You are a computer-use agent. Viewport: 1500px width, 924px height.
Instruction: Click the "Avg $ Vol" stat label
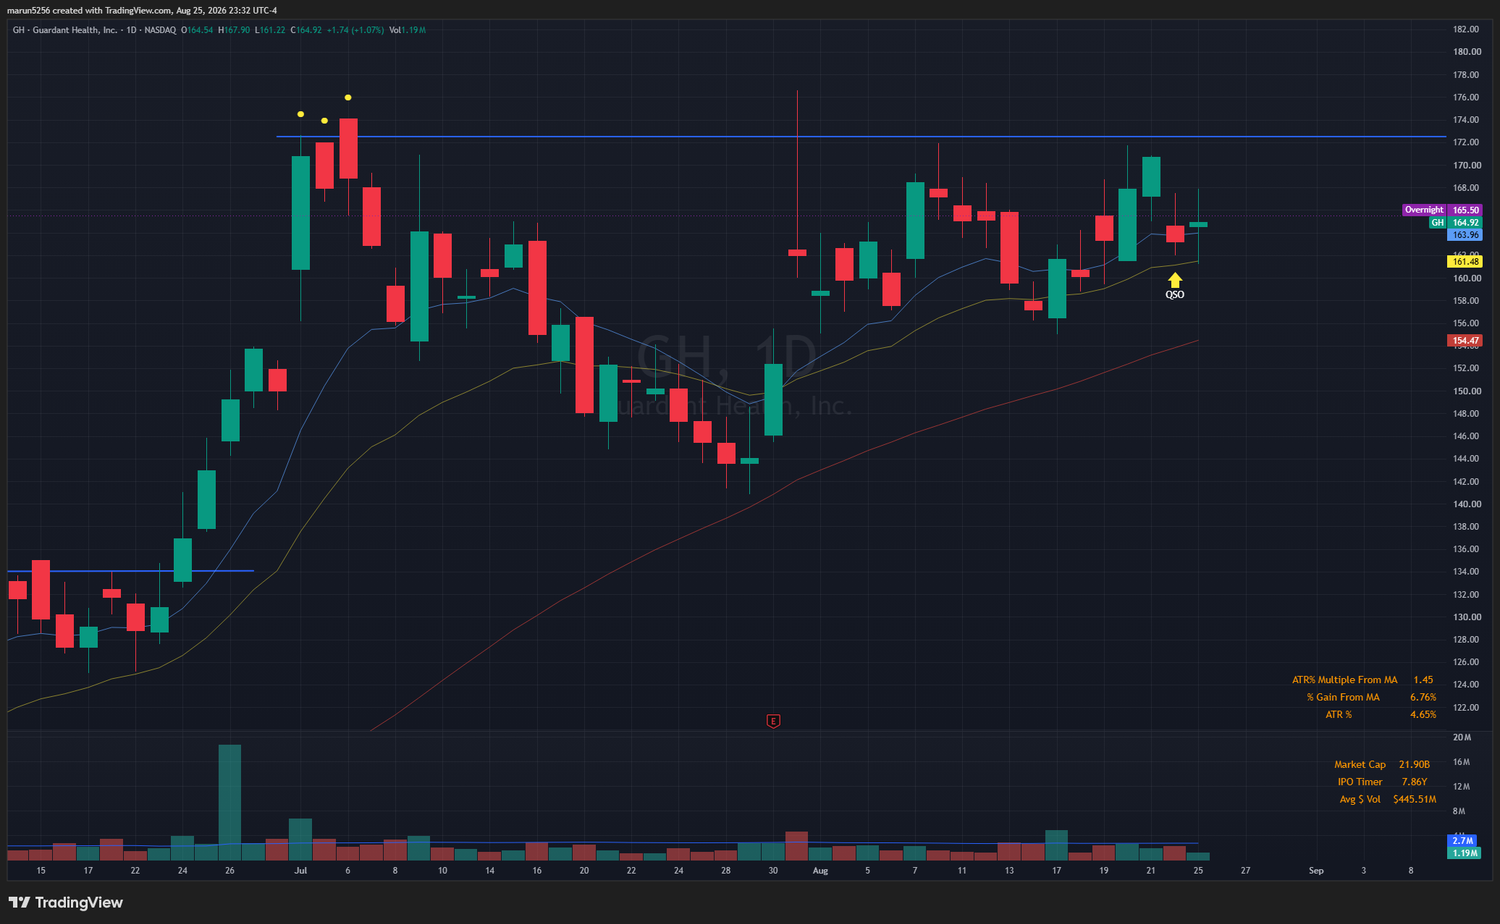pyautogui.click(x=1360, y=799)
